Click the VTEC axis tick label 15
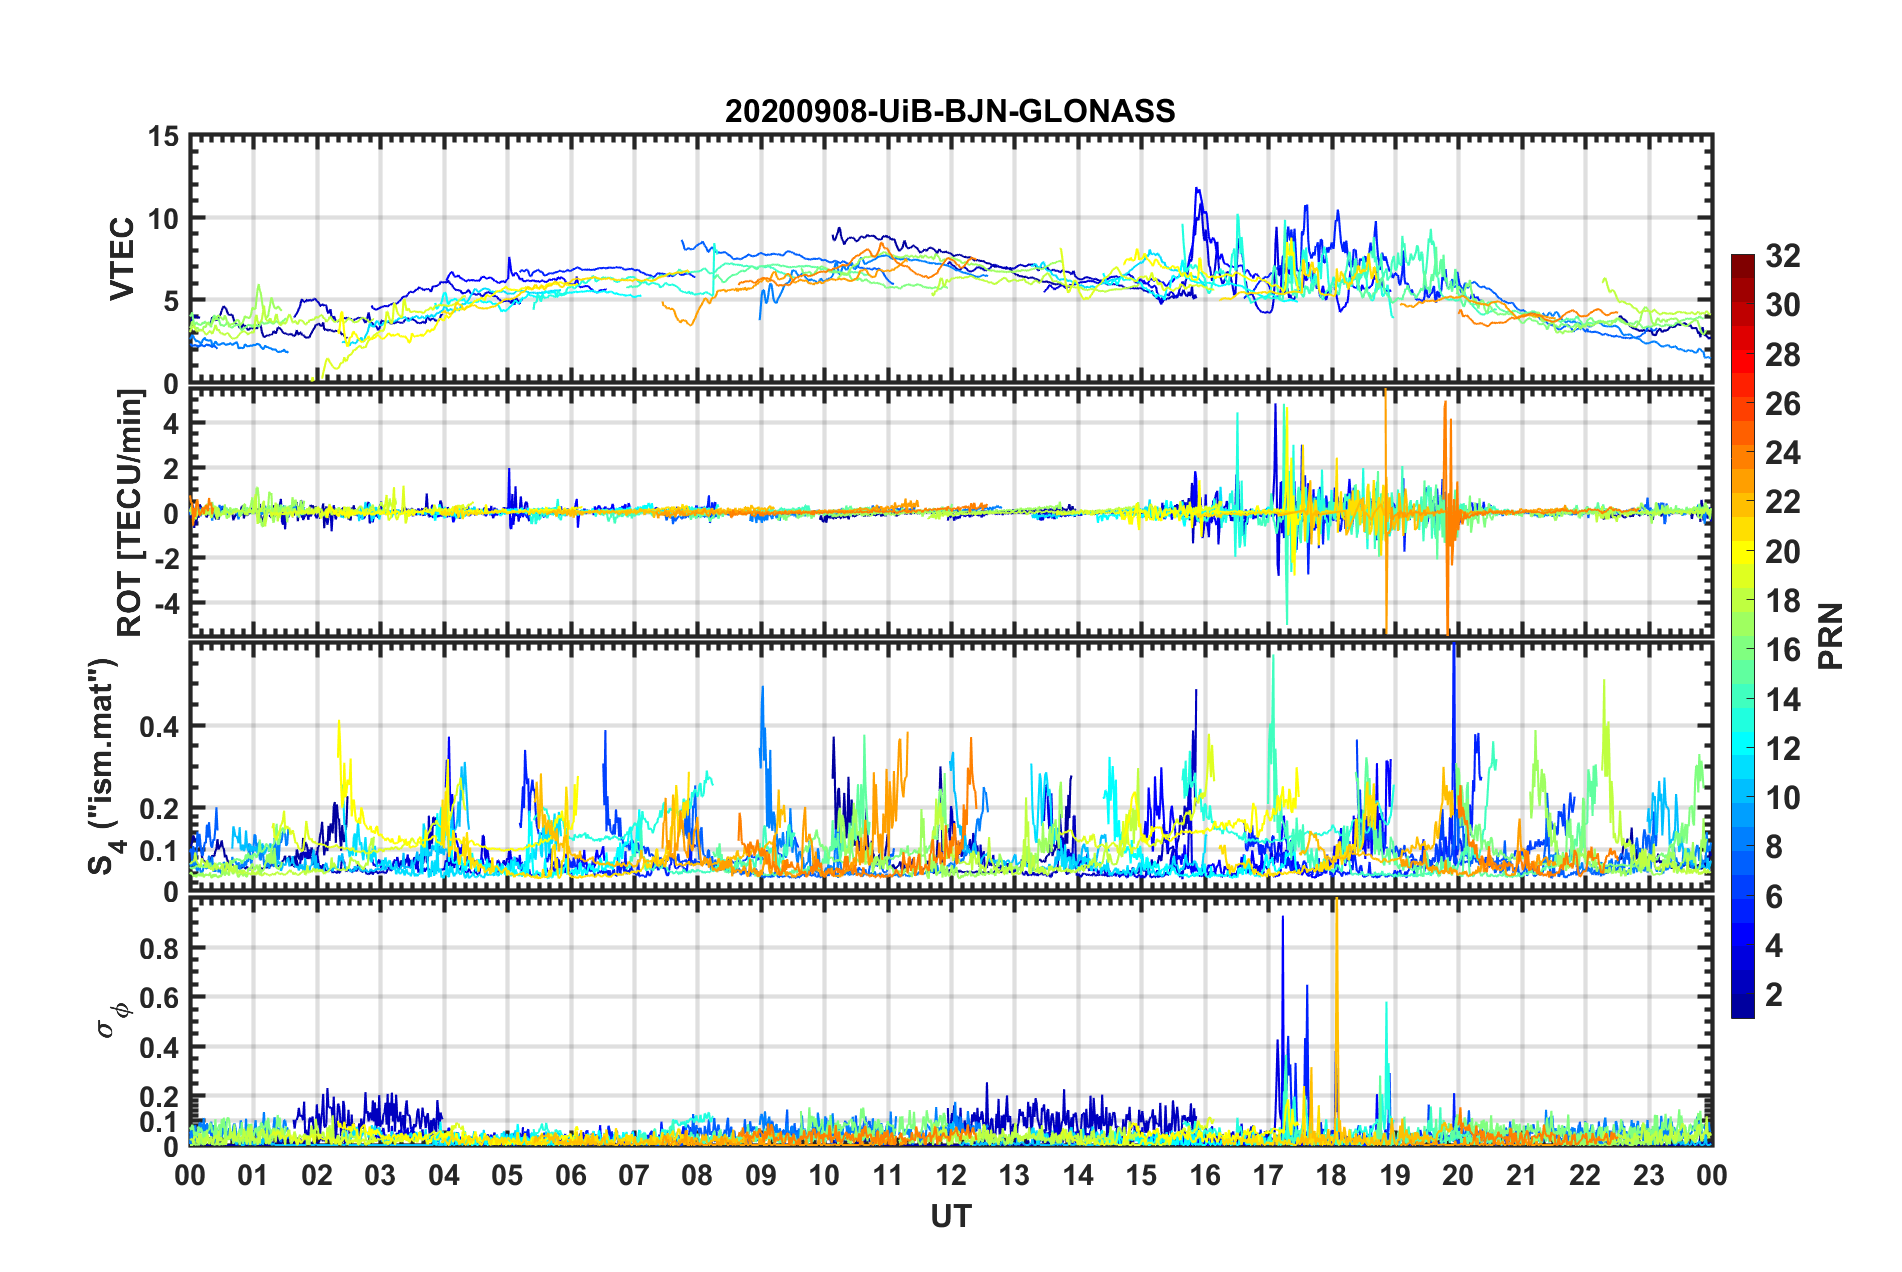The width and height of the screenshot is (1902, 1272). (164, 136)
